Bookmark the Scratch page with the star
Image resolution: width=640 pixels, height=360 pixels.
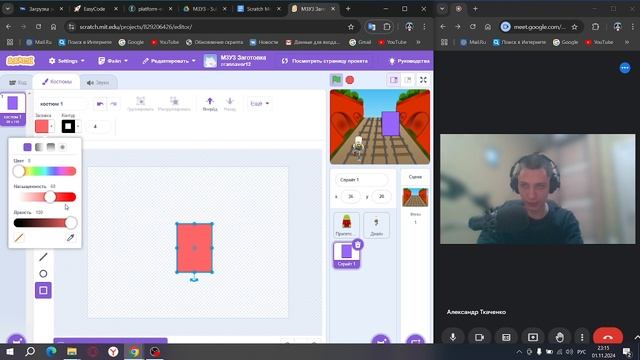coord(351,27)
